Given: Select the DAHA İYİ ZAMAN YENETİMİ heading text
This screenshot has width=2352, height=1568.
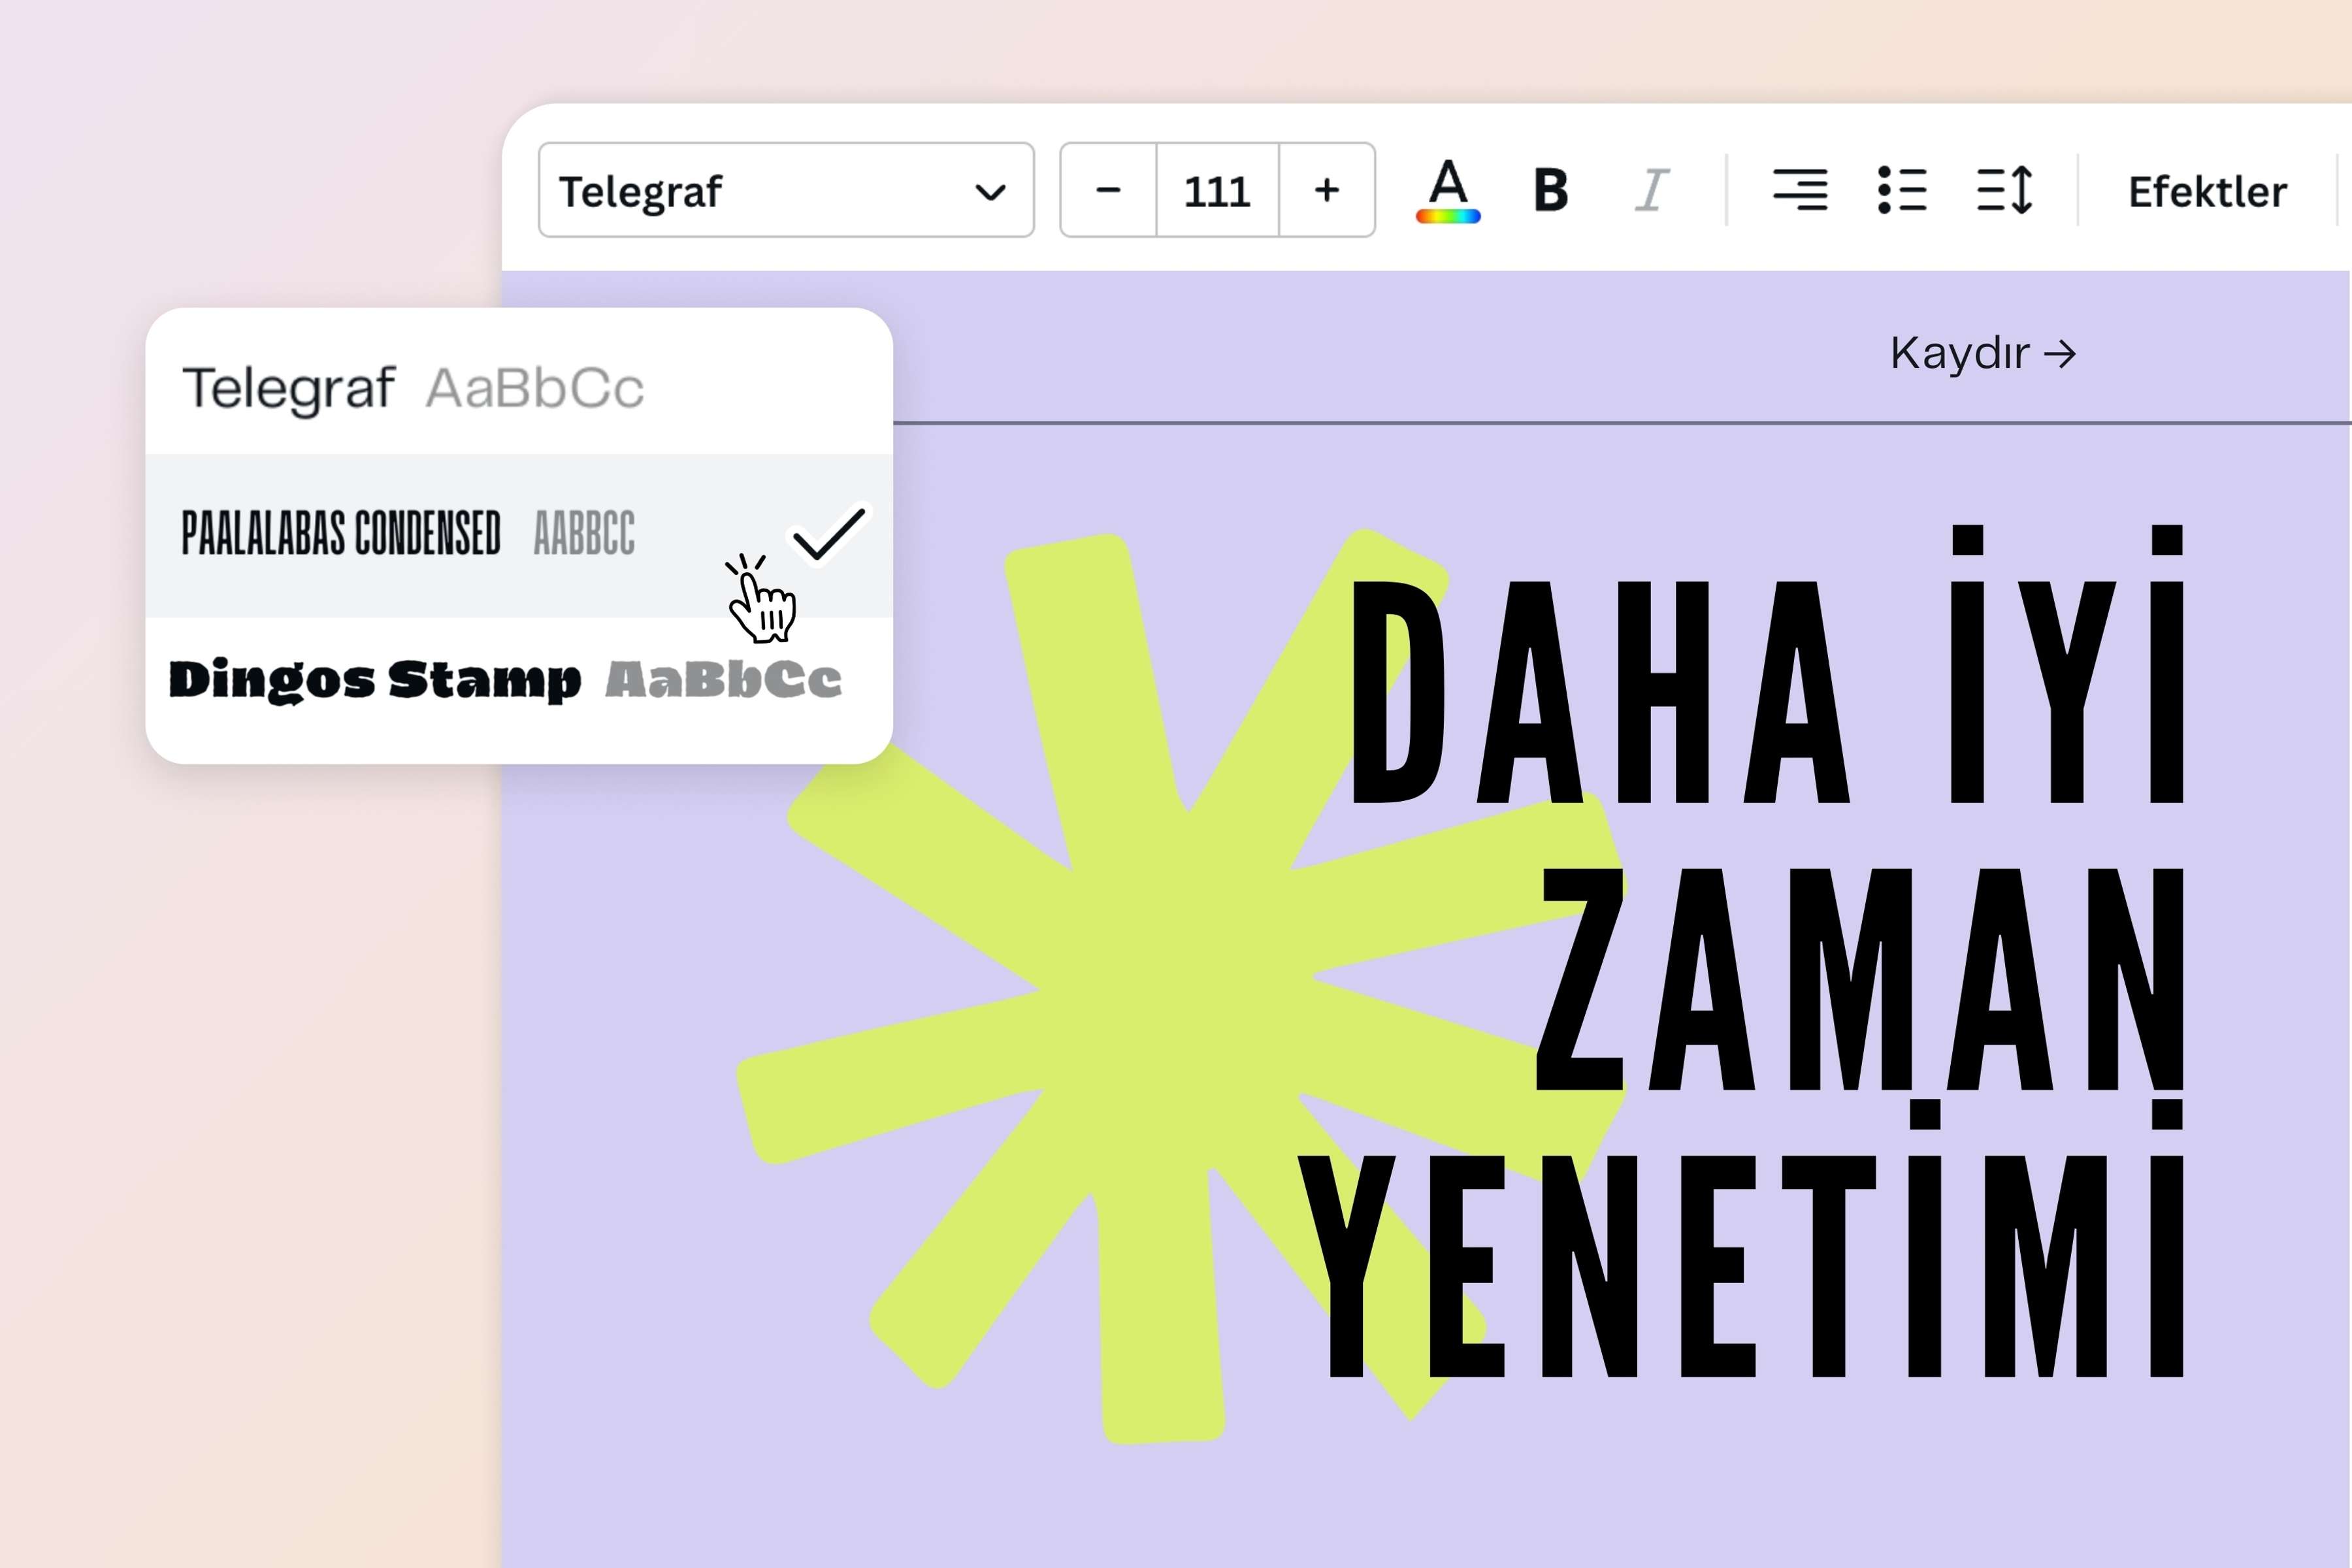Looking at the screenshot, I should [x=1742, y=951].
